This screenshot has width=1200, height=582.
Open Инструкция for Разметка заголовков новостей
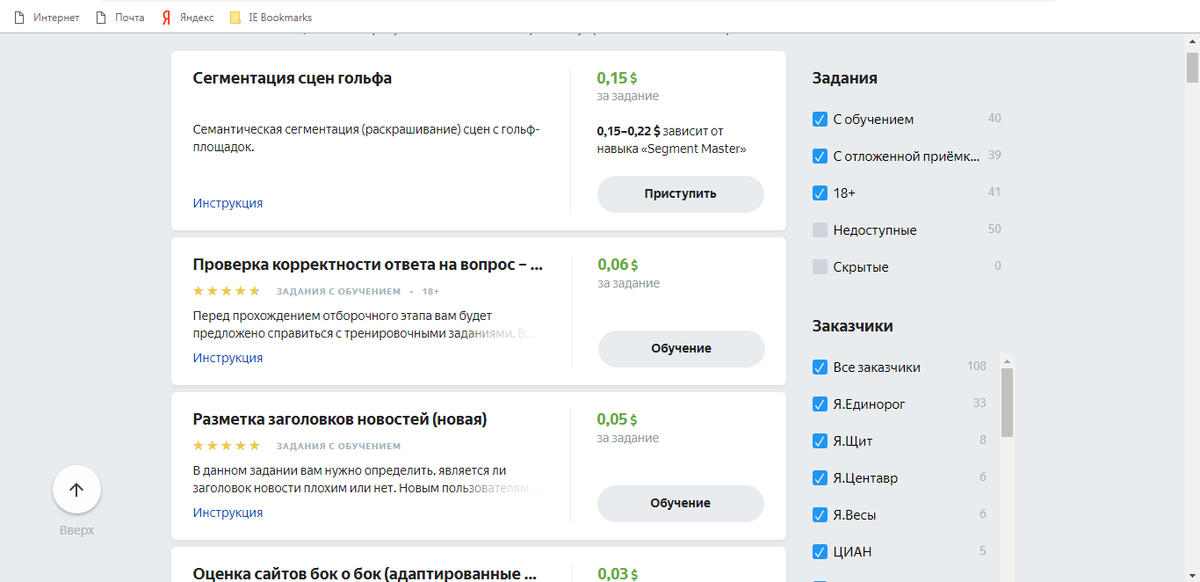click(x=228, y=513)
